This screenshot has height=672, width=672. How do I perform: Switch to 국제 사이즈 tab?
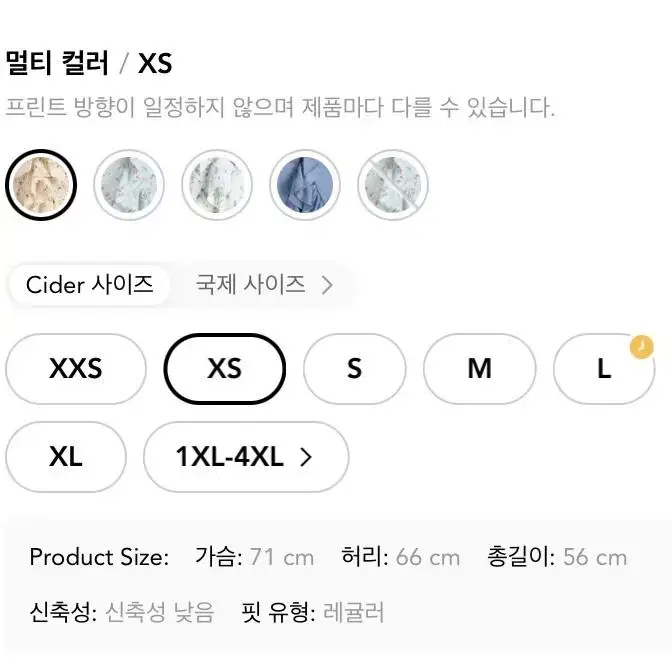264,285
